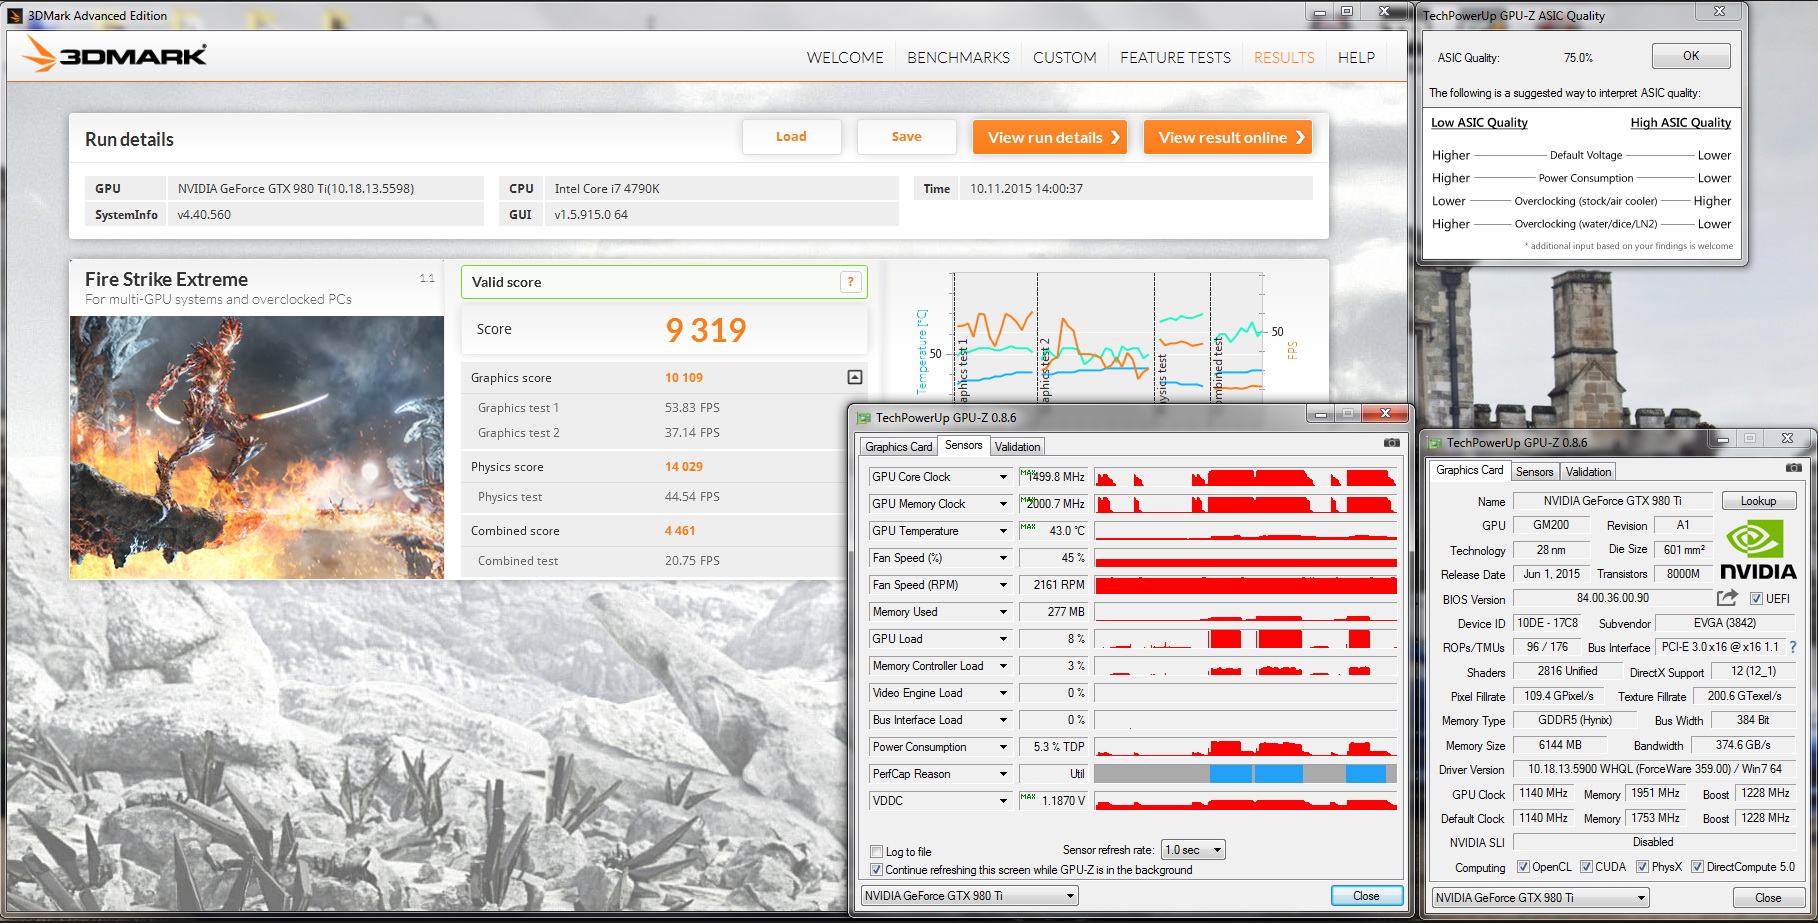This screenshot has width=1818, height=923.
Task: Click OK in the ASIC Quality dialog
Action: 1691,56
